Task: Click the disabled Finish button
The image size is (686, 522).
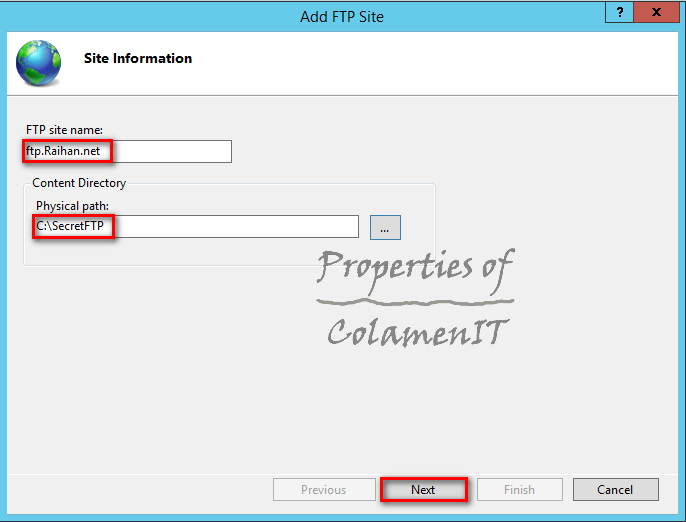Action: 519,489
